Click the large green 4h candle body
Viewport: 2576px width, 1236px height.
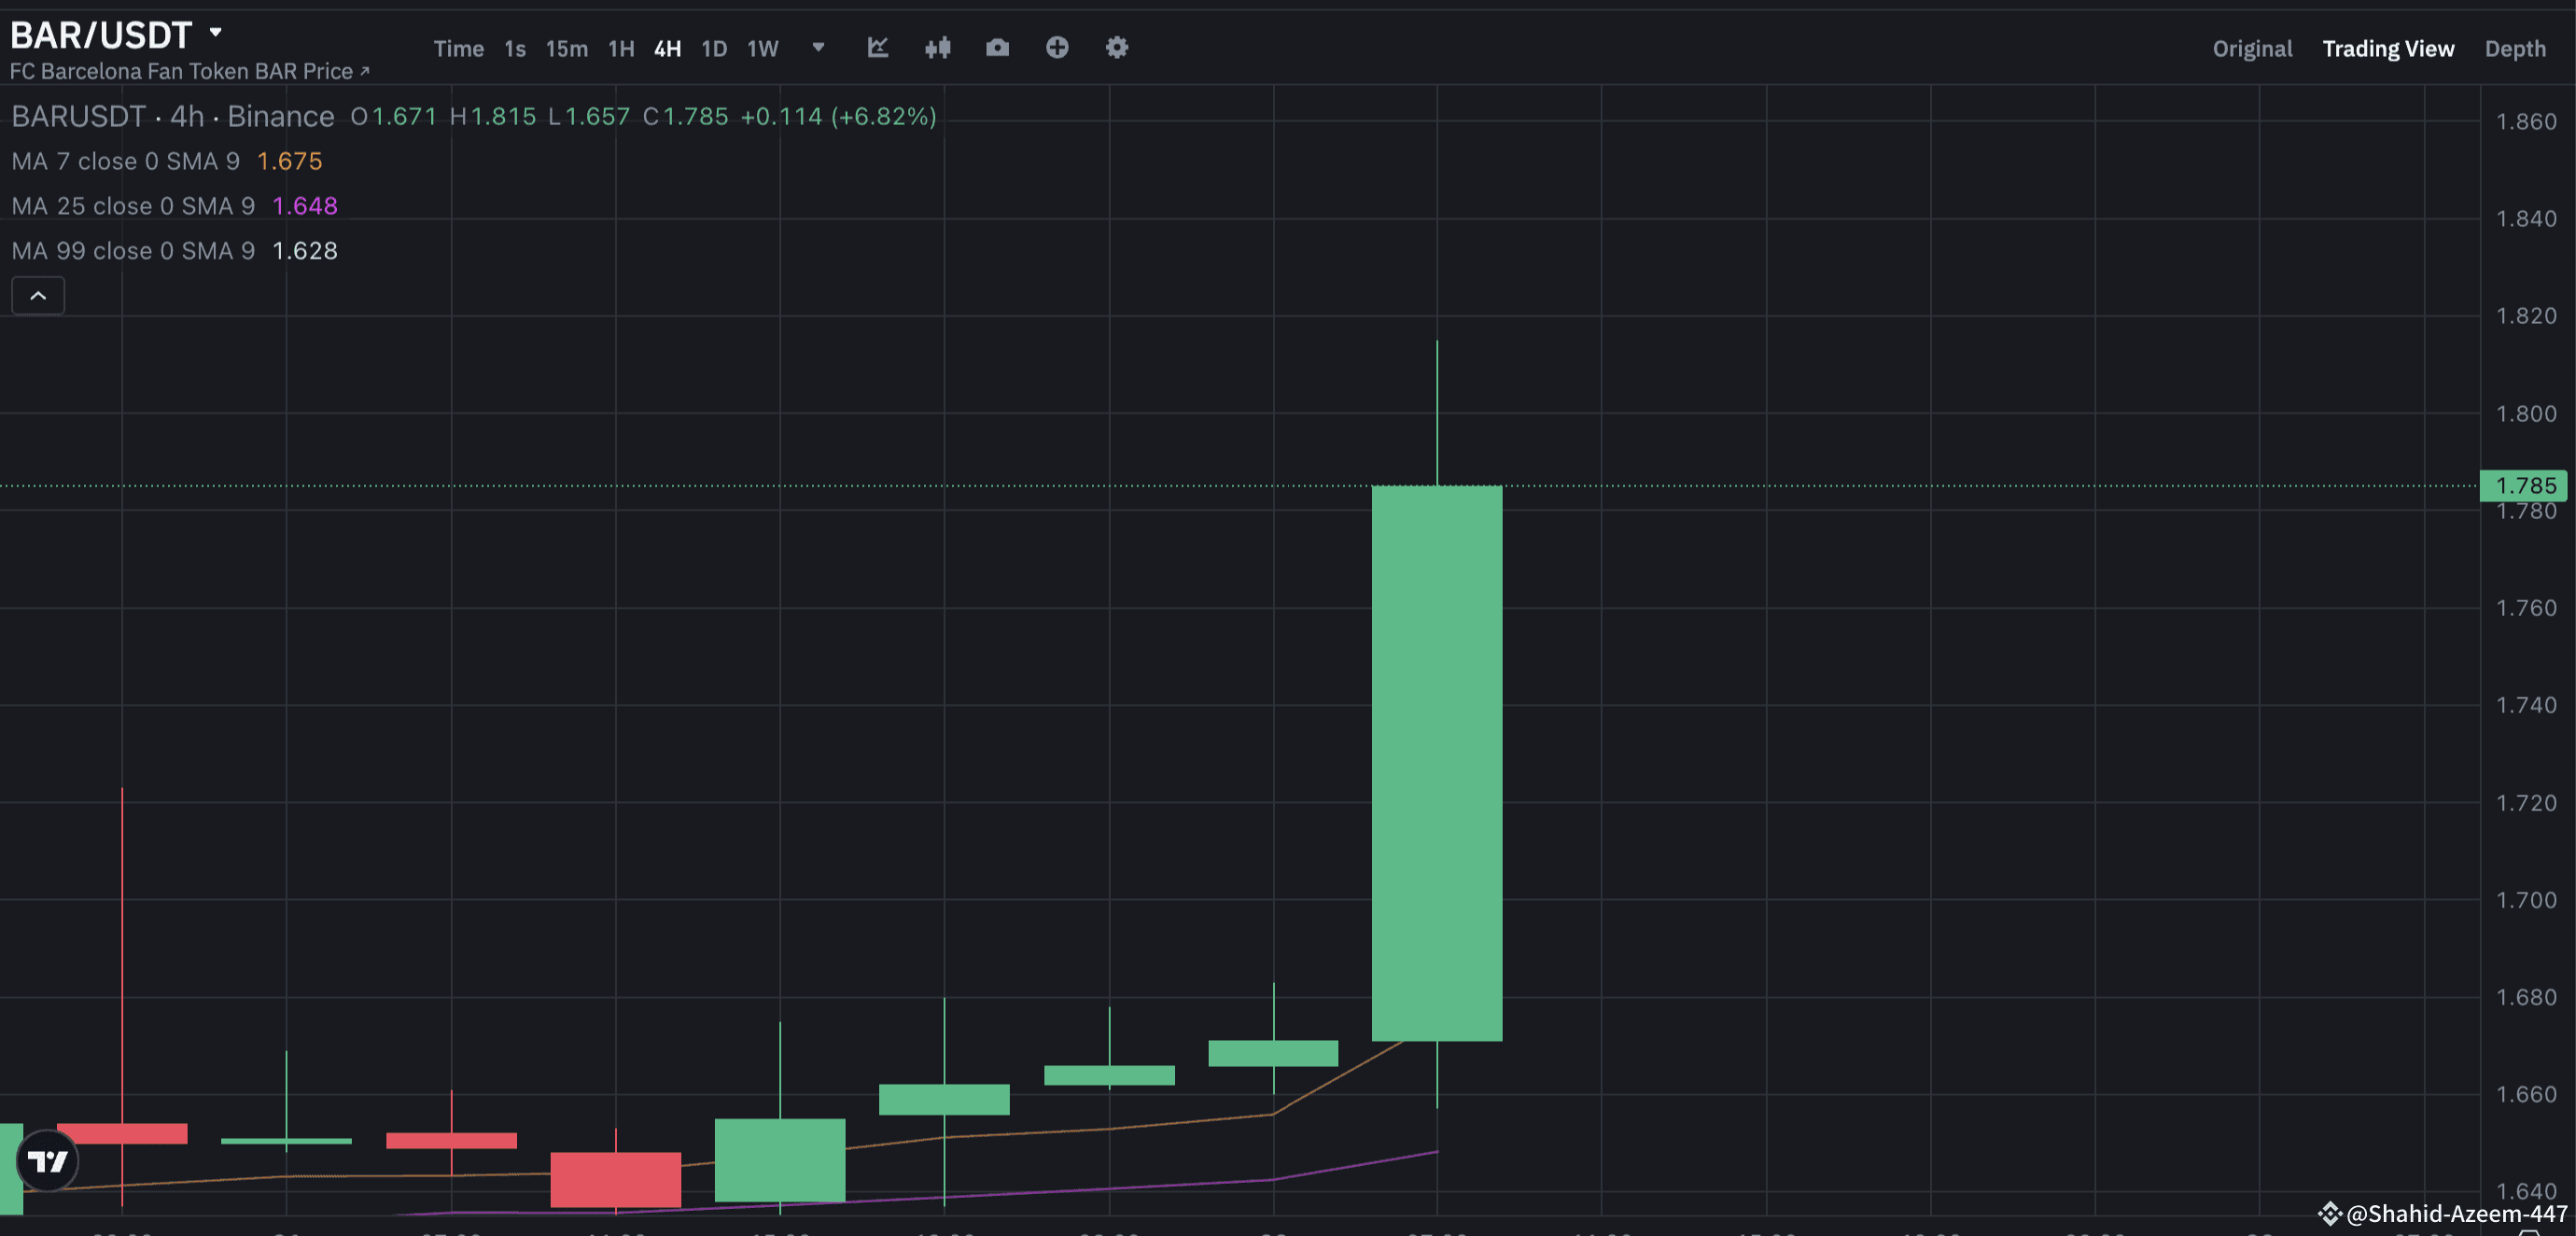click(1437, 763)
